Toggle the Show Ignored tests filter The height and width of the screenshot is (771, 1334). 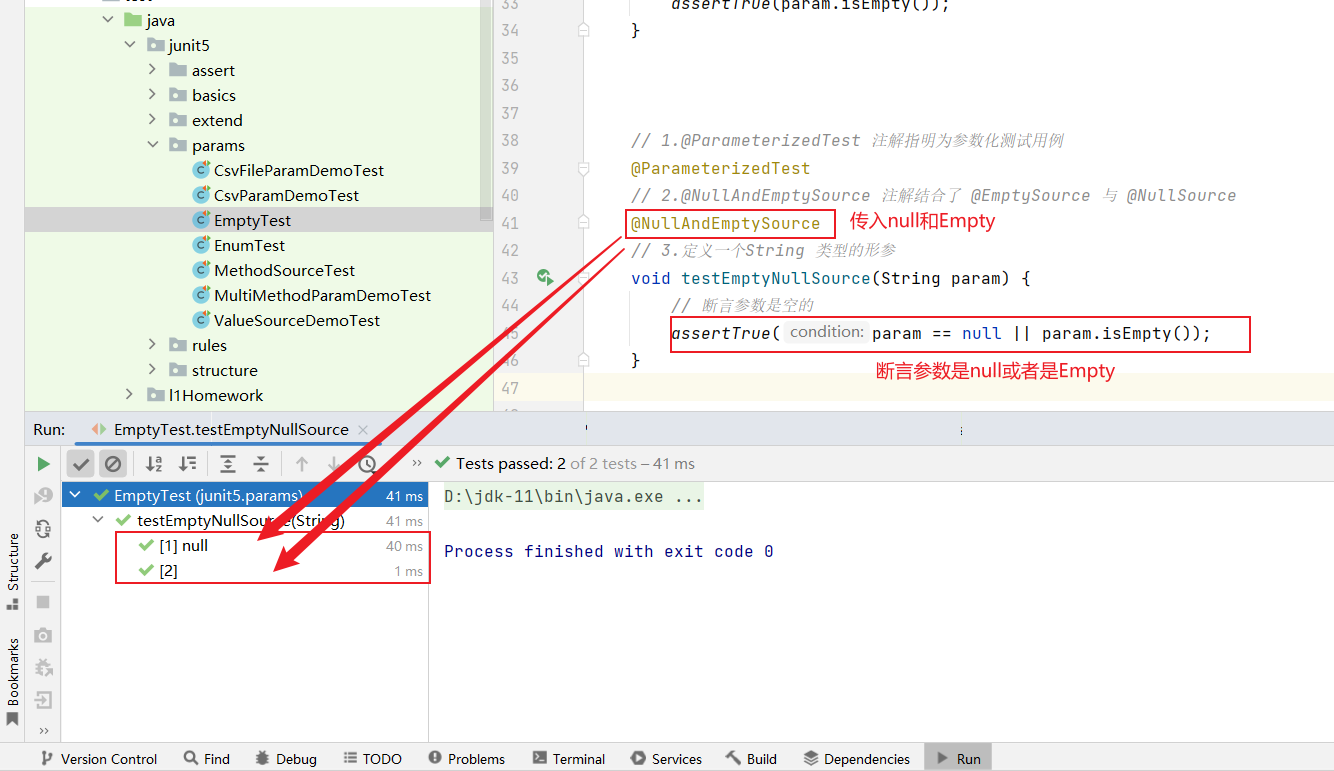point(113,464)
